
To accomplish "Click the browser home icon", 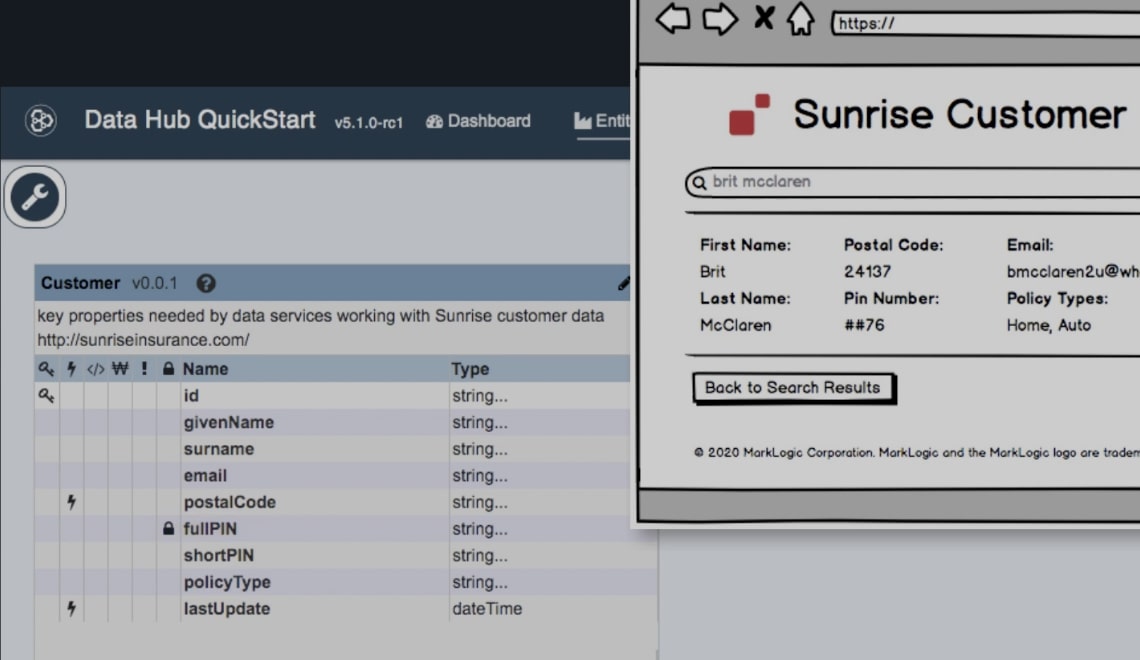I will pos(800,18).
